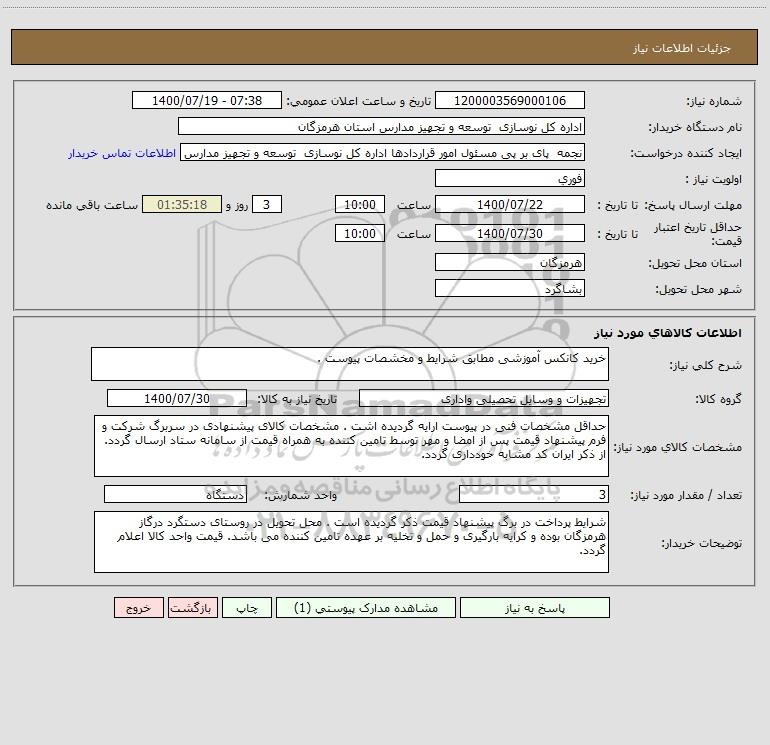Click the 'شهر محل تحویل:' label
This screenshot has height=745, width=770.
click(x=699, y=290)
